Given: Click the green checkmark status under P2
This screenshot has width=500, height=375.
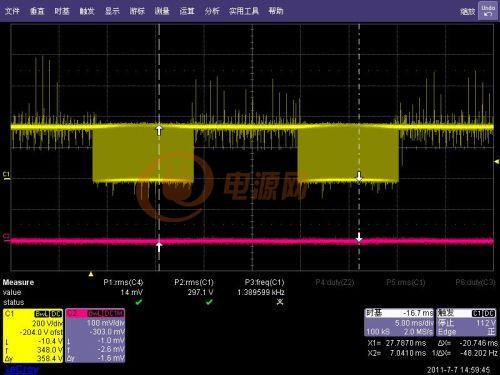Looking at the screenshot, I should tap(209, 302).
